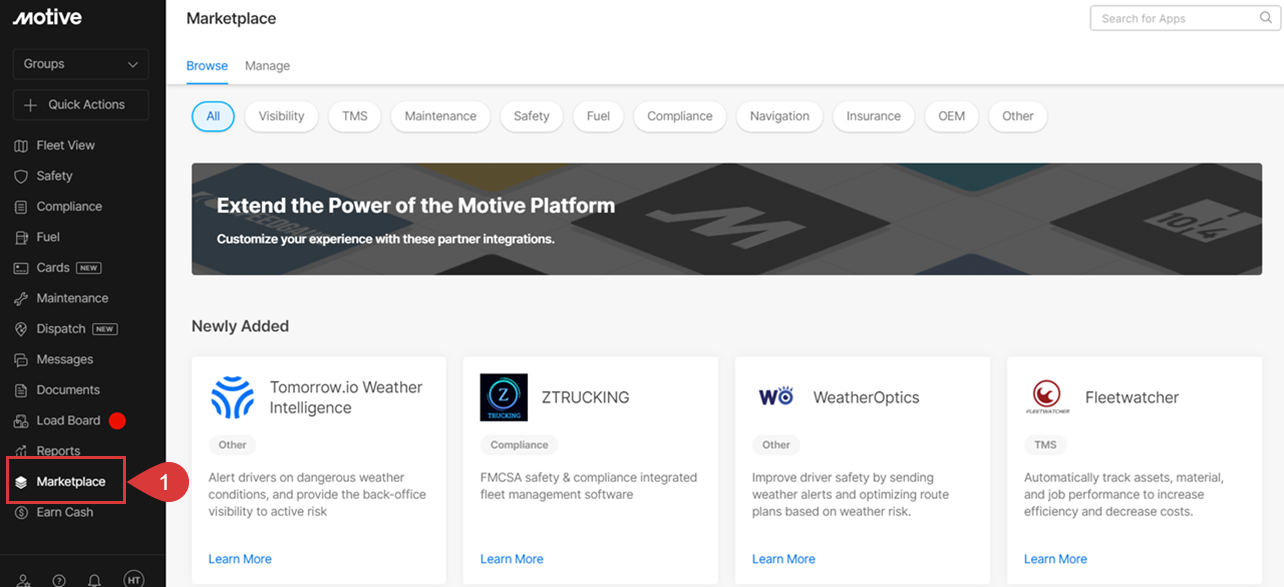This screenshot has width=1284, height=587.
Task: Filter apps by Maintenance category
Action: (x=440, y=116)
